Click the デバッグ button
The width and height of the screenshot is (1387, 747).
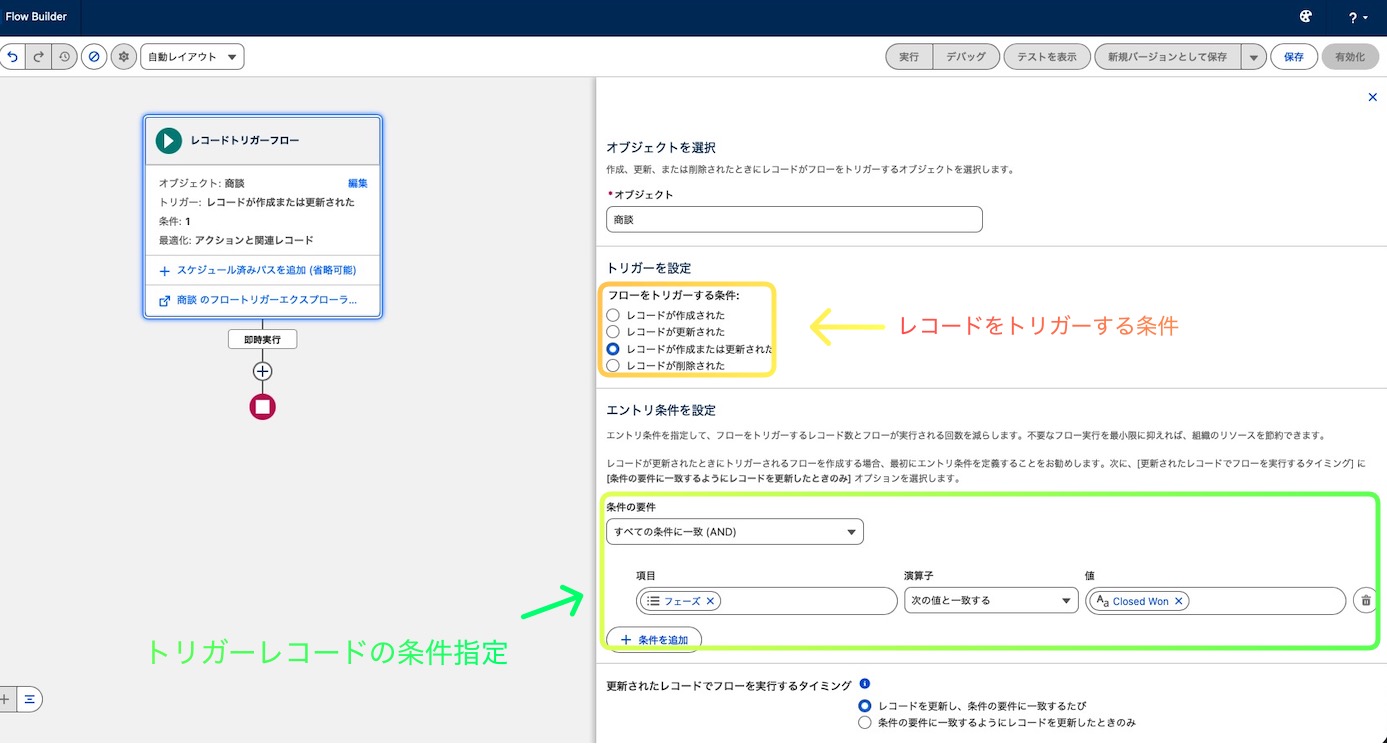(966, 57)
